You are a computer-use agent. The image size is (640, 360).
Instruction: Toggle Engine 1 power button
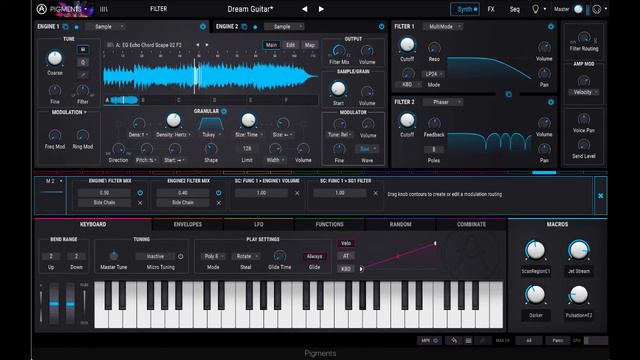(x=203, y=27)
